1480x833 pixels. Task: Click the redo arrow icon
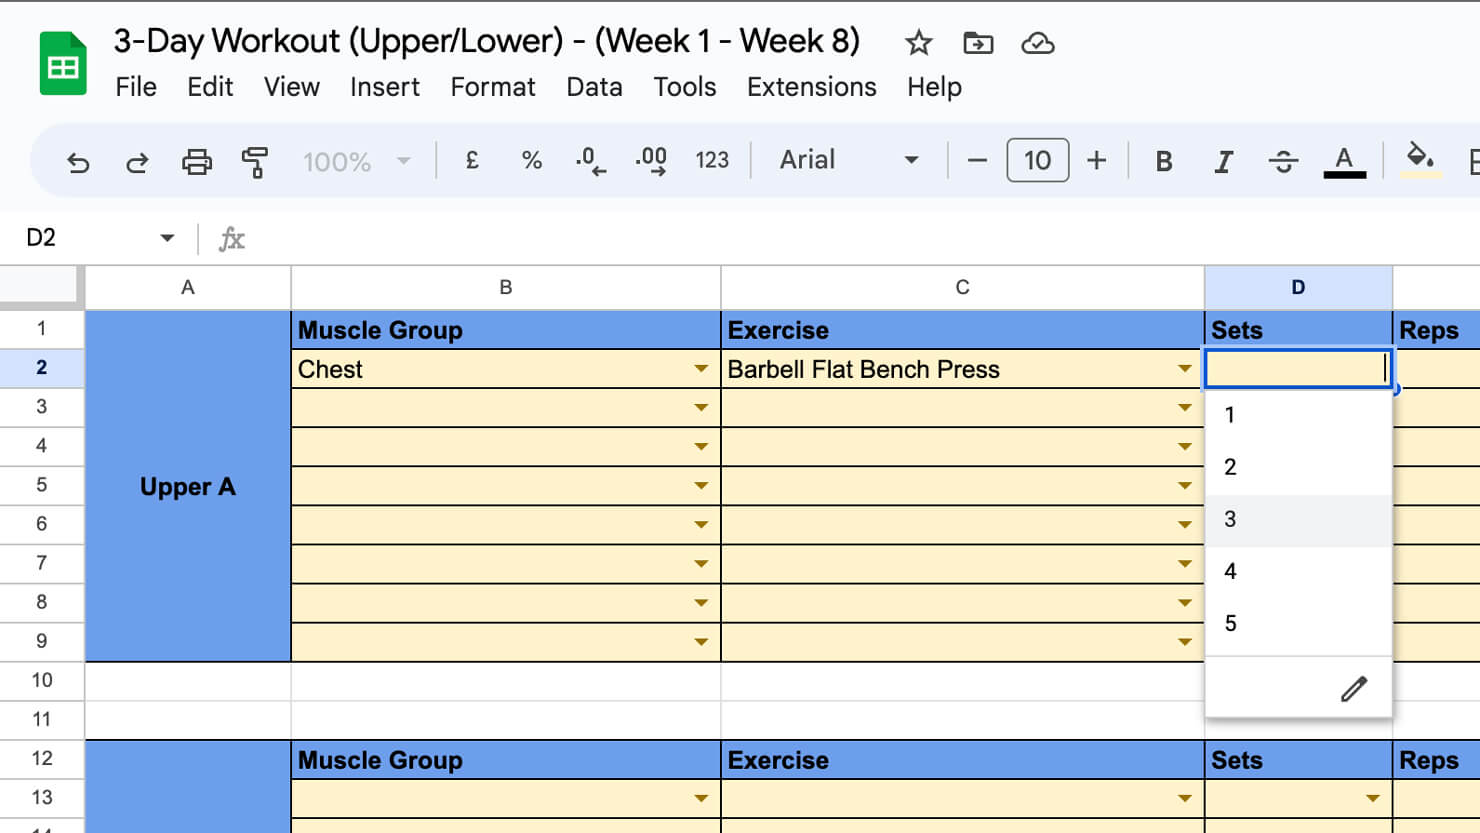[x=137, y=161]
